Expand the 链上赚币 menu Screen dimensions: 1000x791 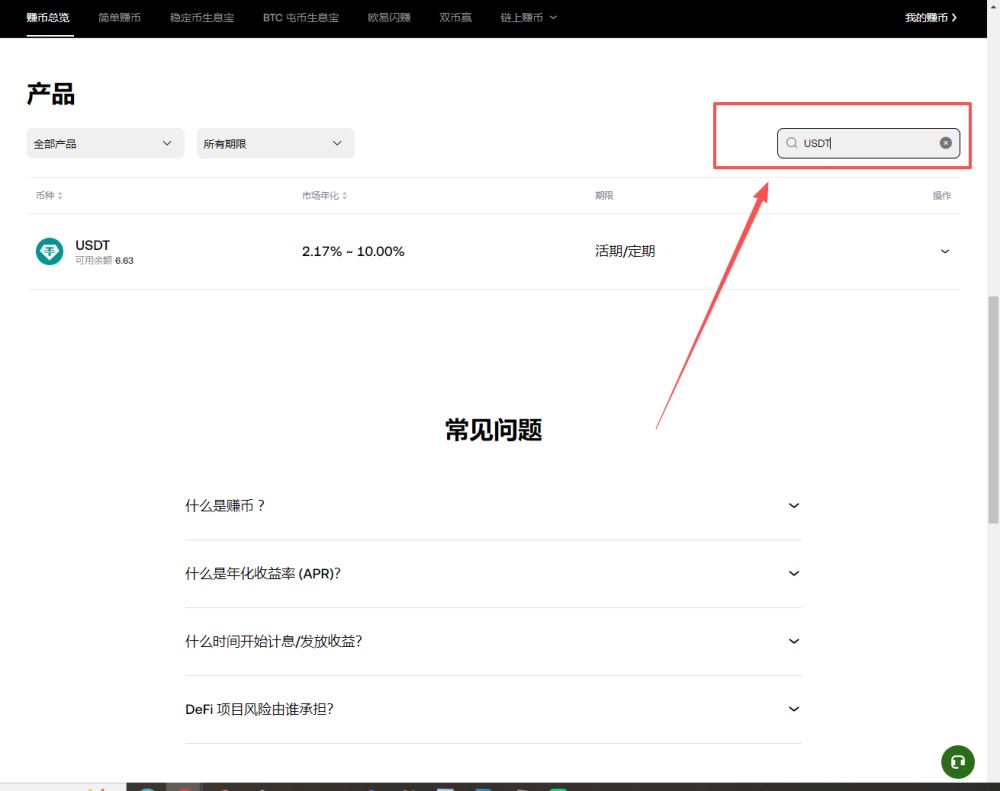click(528, 18)
